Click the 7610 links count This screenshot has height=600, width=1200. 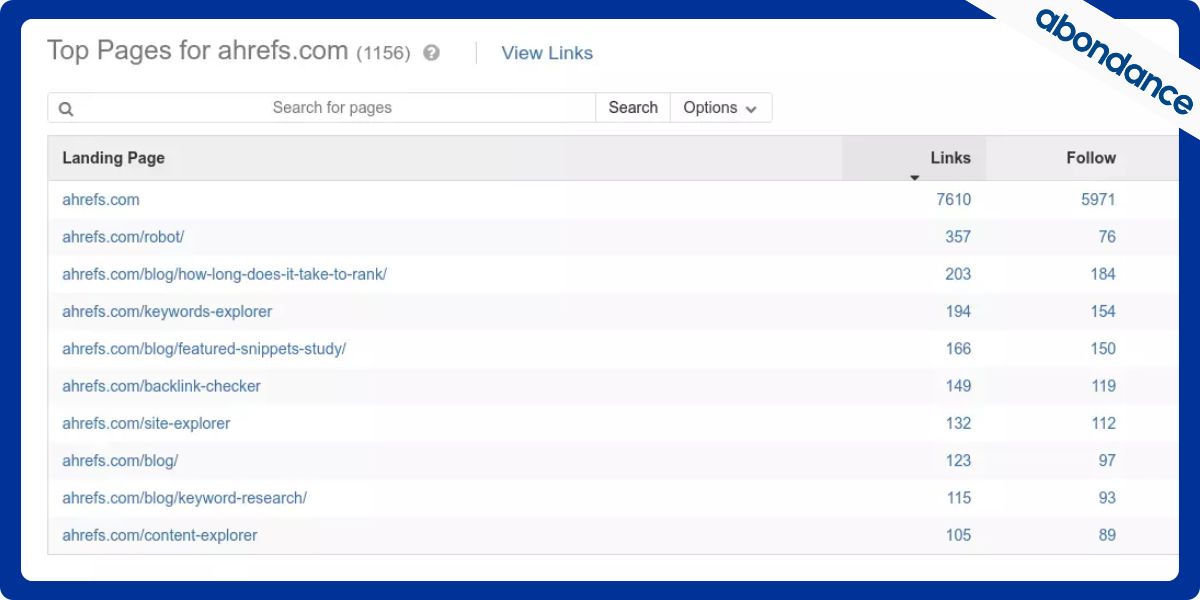tap(953, 200)
